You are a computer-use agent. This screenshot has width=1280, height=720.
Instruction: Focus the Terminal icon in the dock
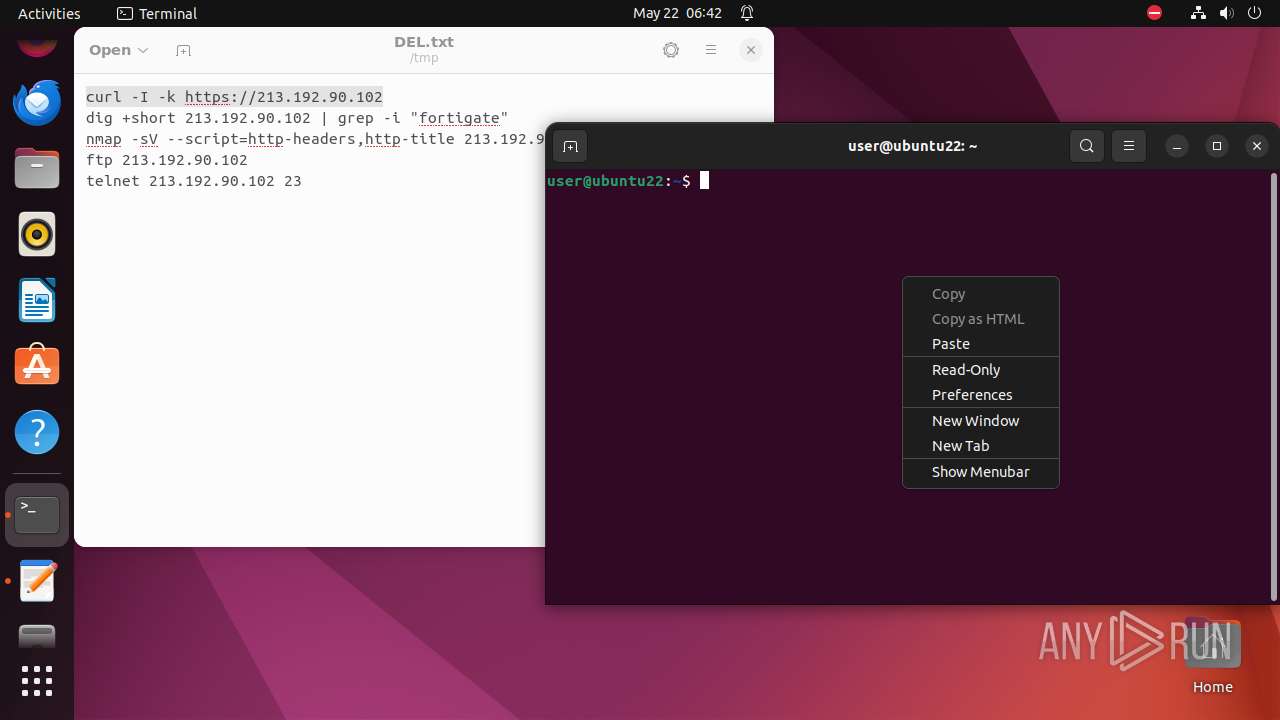click(37, 515)
